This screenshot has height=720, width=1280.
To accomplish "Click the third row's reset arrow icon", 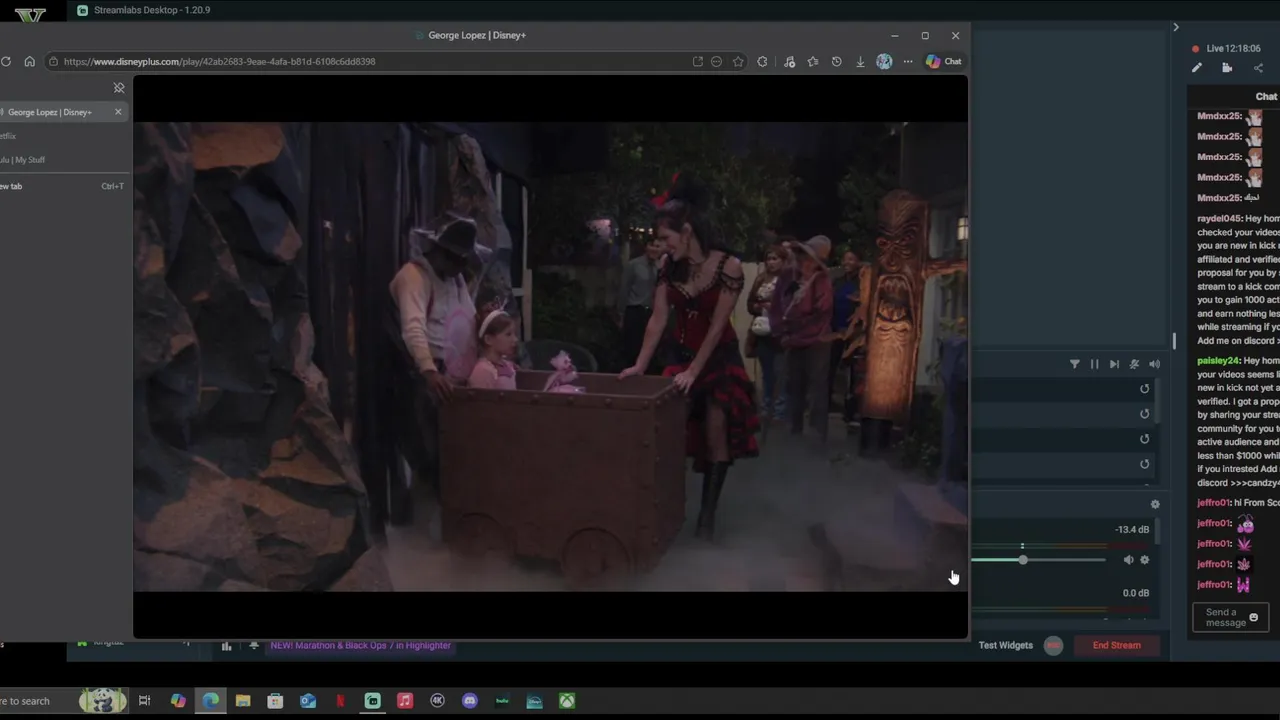I will tap(1145, 439).
